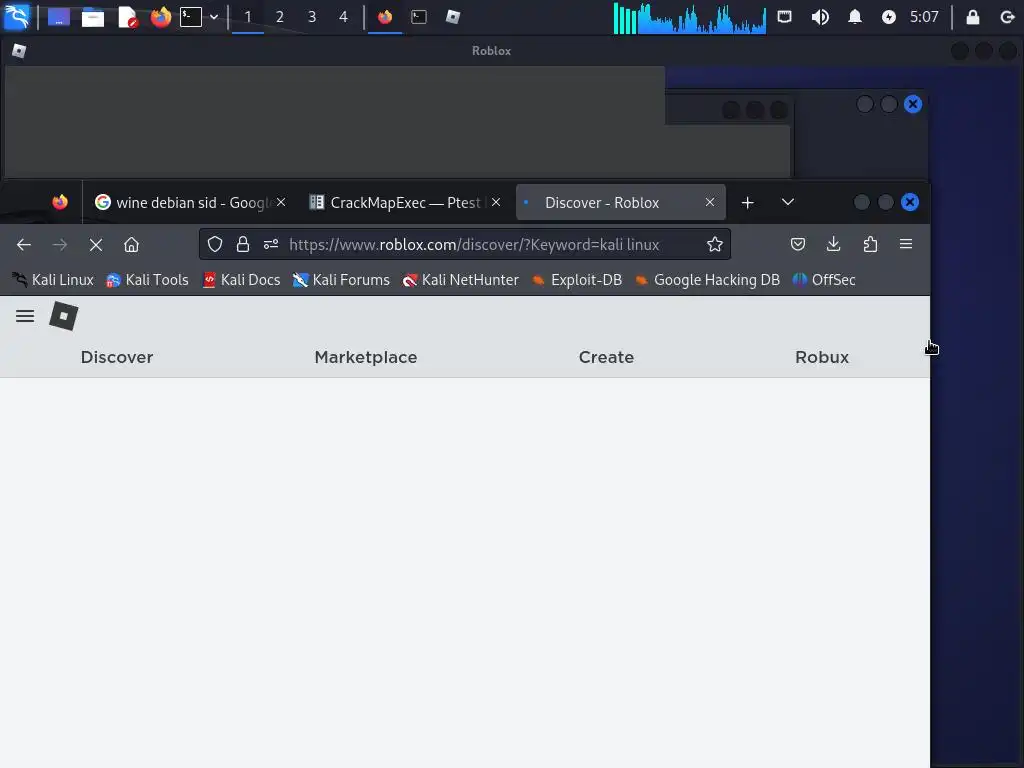Image resolution: width=1024 pixels, height=768 pixels.
Task: Click the log out panel icon
Action: [1007, 17]
